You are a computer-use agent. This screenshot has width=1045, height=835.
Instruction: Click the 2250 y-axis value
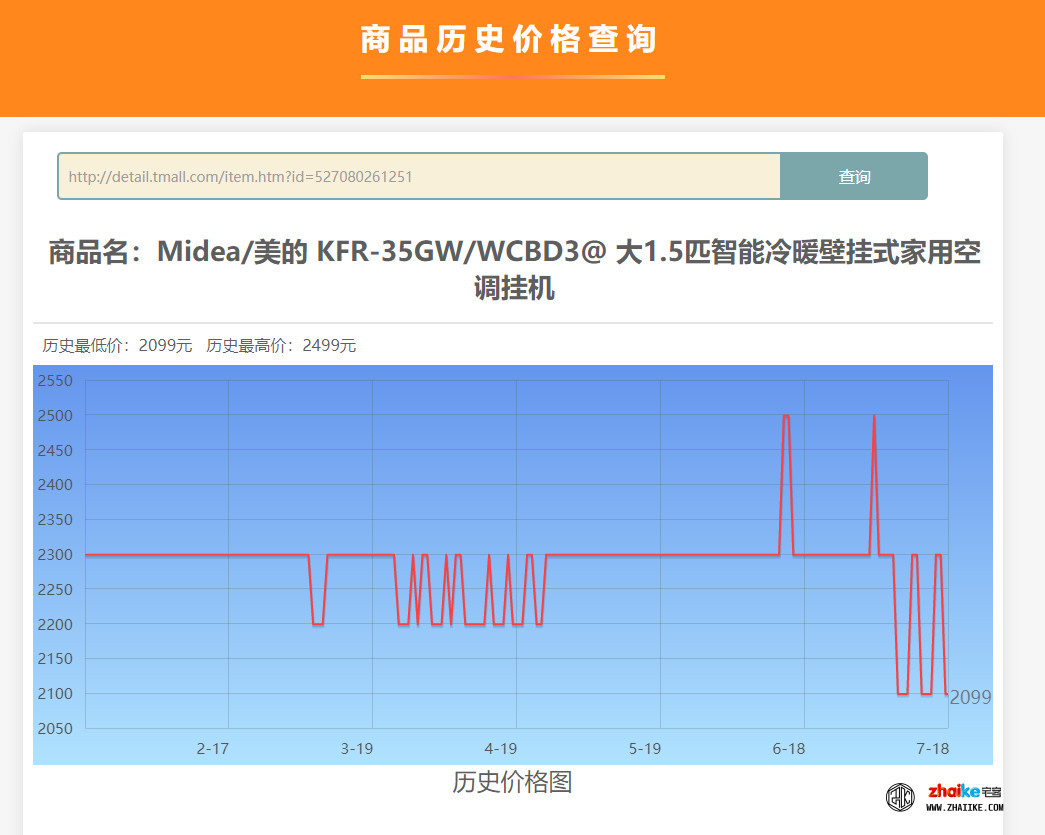click(55, 589)
